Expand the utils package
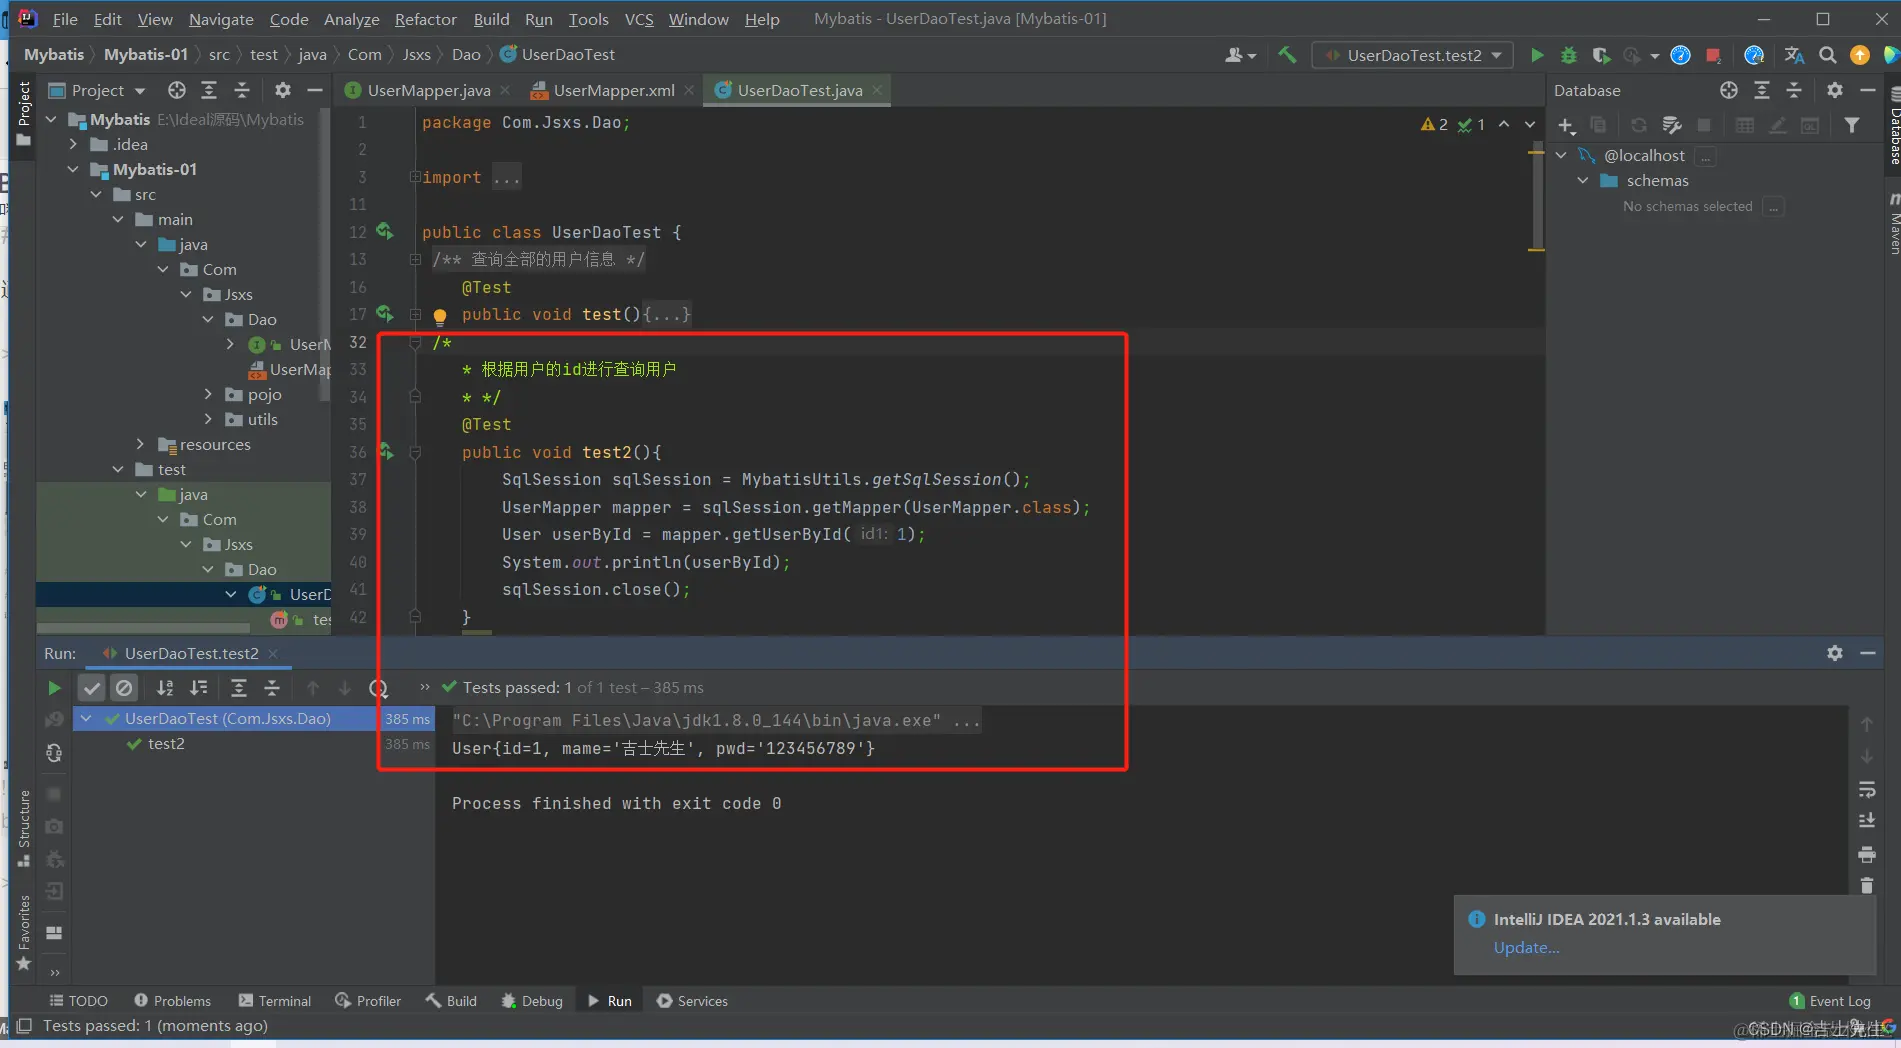 208,419
